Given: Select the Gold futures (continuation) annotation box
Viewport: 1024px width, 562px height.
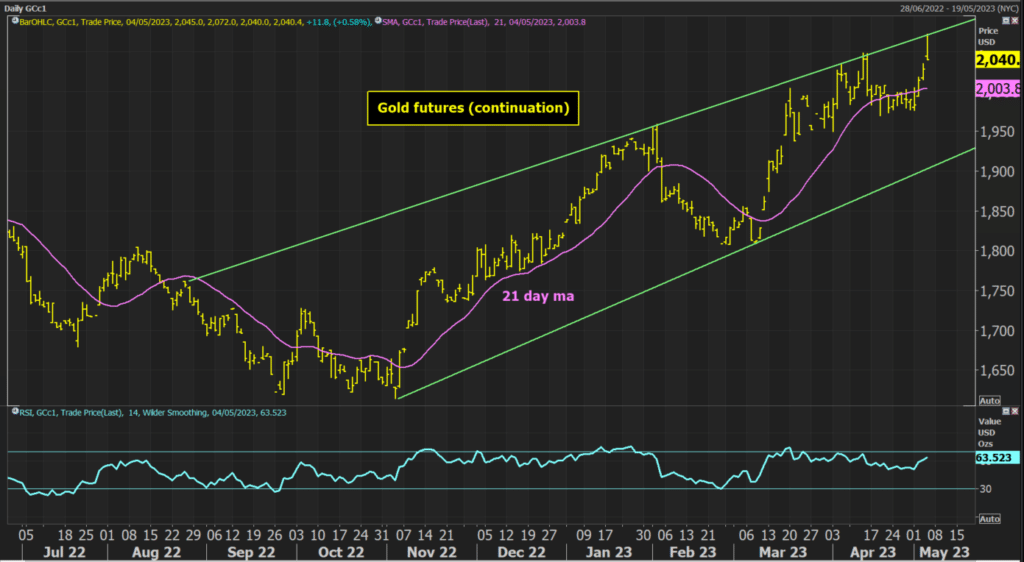Looking at the screenshot, I should [x=474, y=107].
